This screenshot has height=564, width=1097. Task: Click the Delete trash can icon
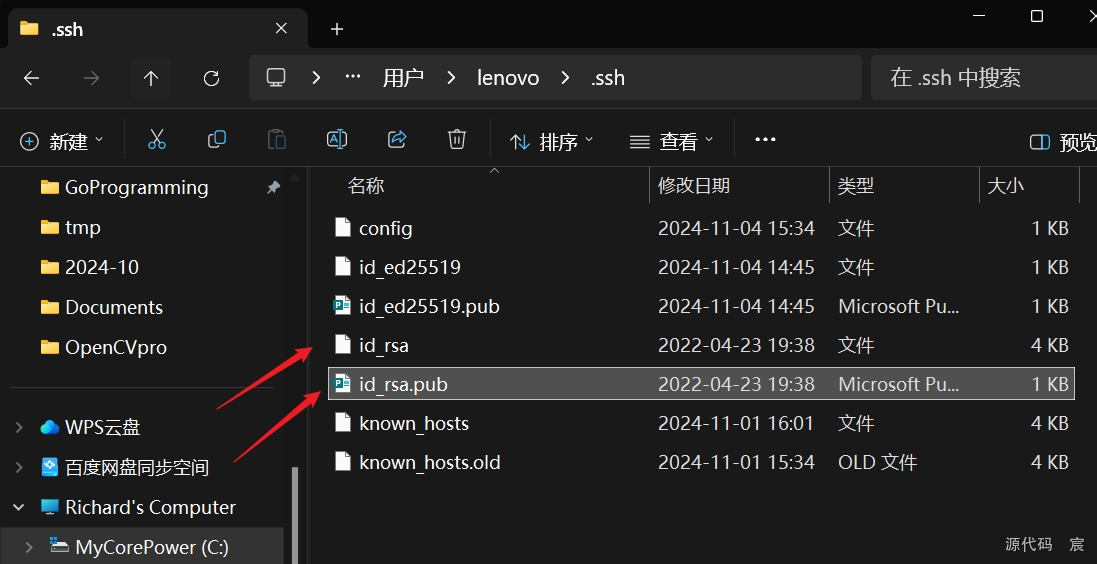(x=457, y=140)
